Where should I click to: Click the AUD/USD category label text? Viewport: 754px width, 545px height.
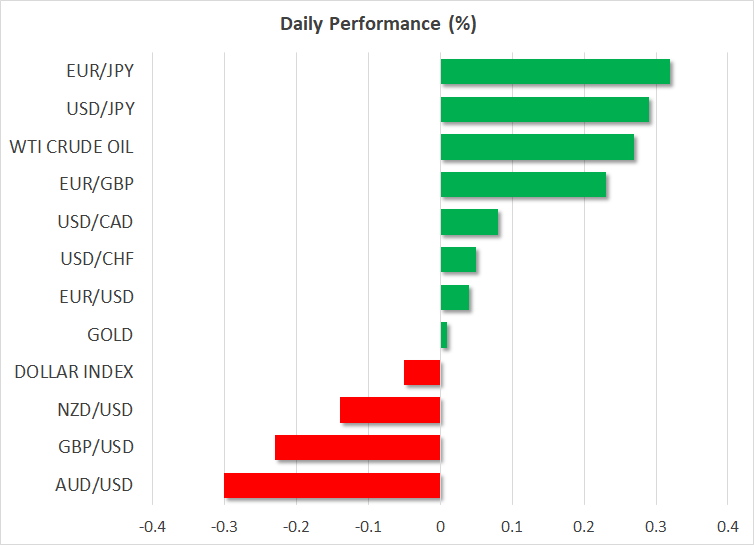click(x=99, y=485)
